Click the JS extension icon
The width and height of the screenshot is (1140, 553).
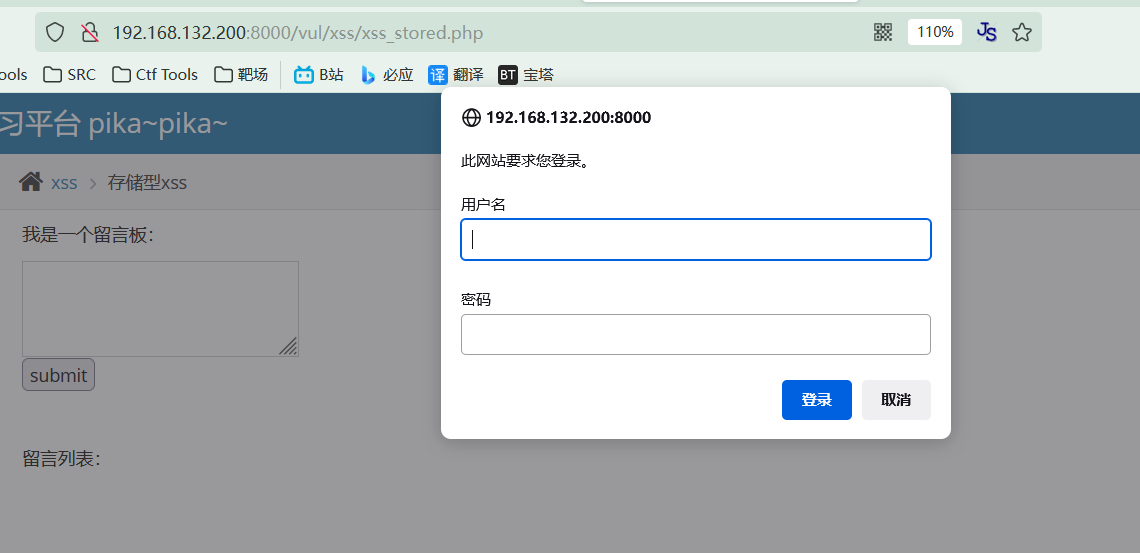click(x=986, y=32)
